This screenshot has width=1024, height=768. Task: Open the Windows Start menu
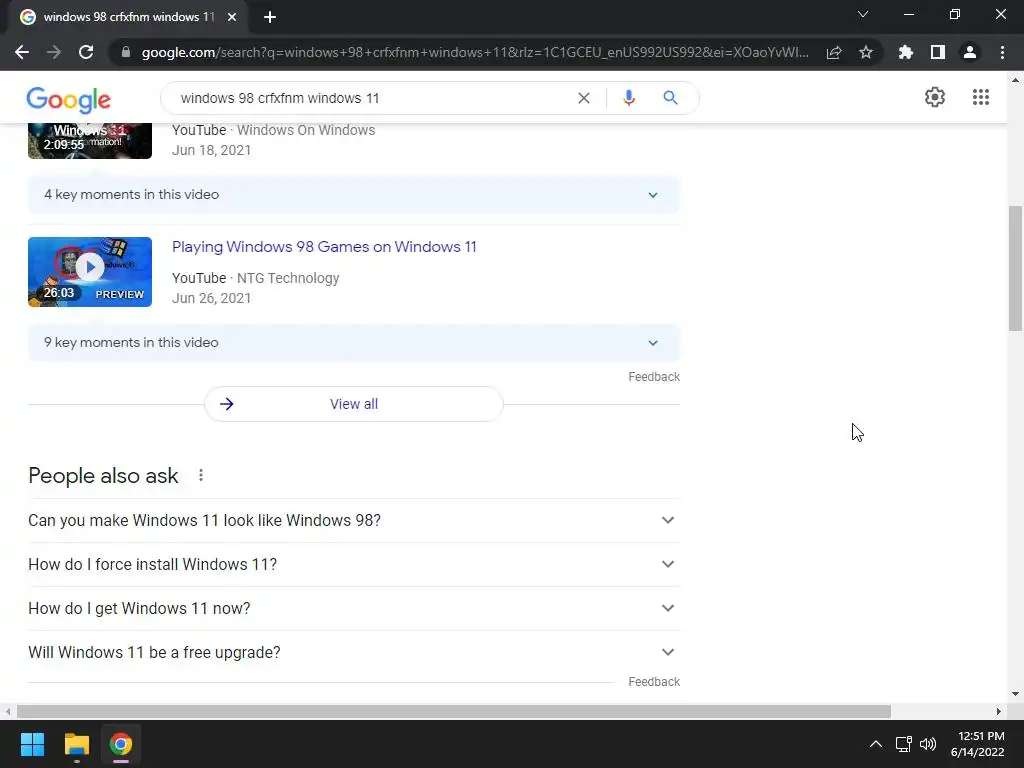click(x=33, y=744)
